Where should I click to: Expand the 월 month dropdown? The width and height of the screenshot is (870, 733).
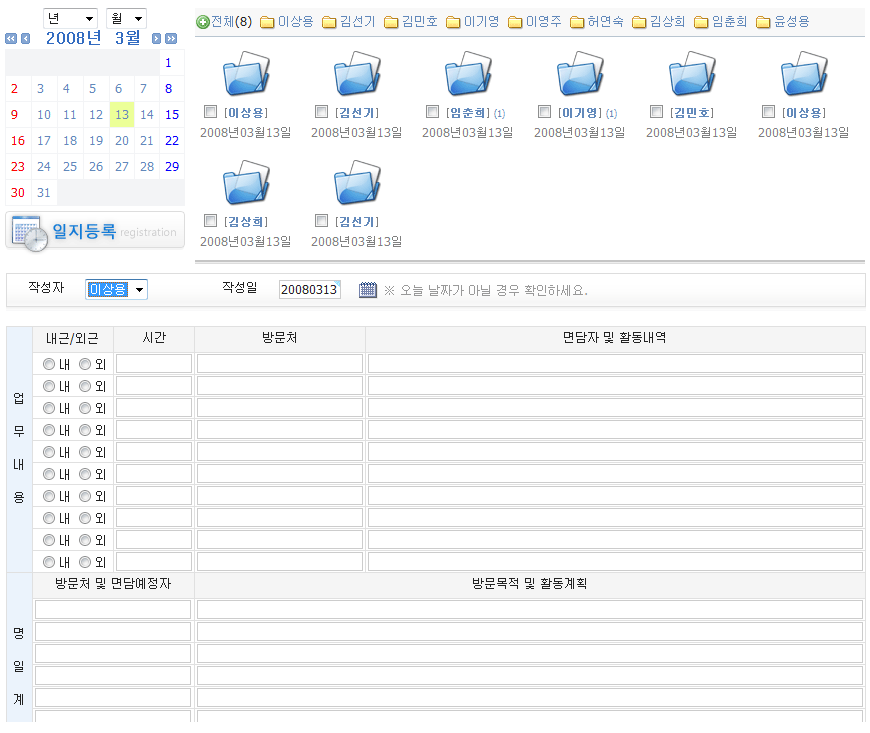(126, 18)
